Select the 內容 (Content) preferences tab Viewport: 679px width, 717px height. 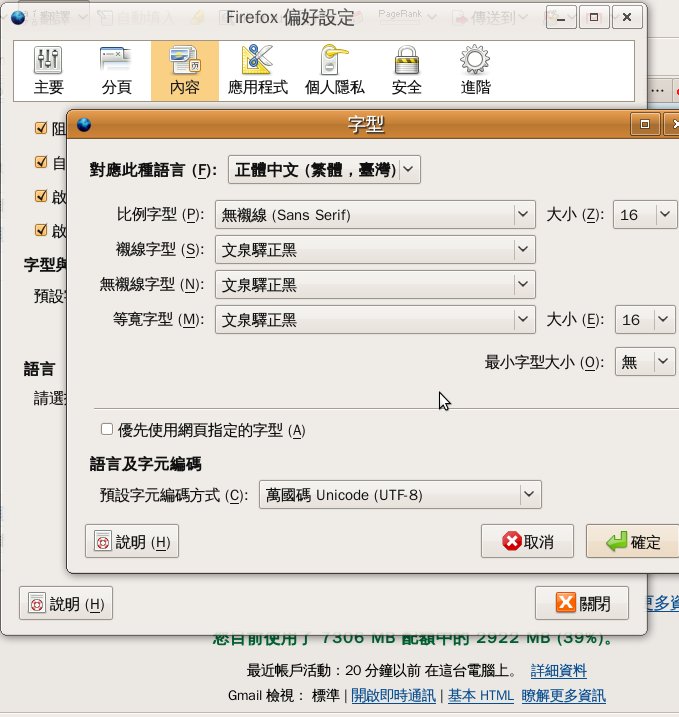click(x=185, y=71)
